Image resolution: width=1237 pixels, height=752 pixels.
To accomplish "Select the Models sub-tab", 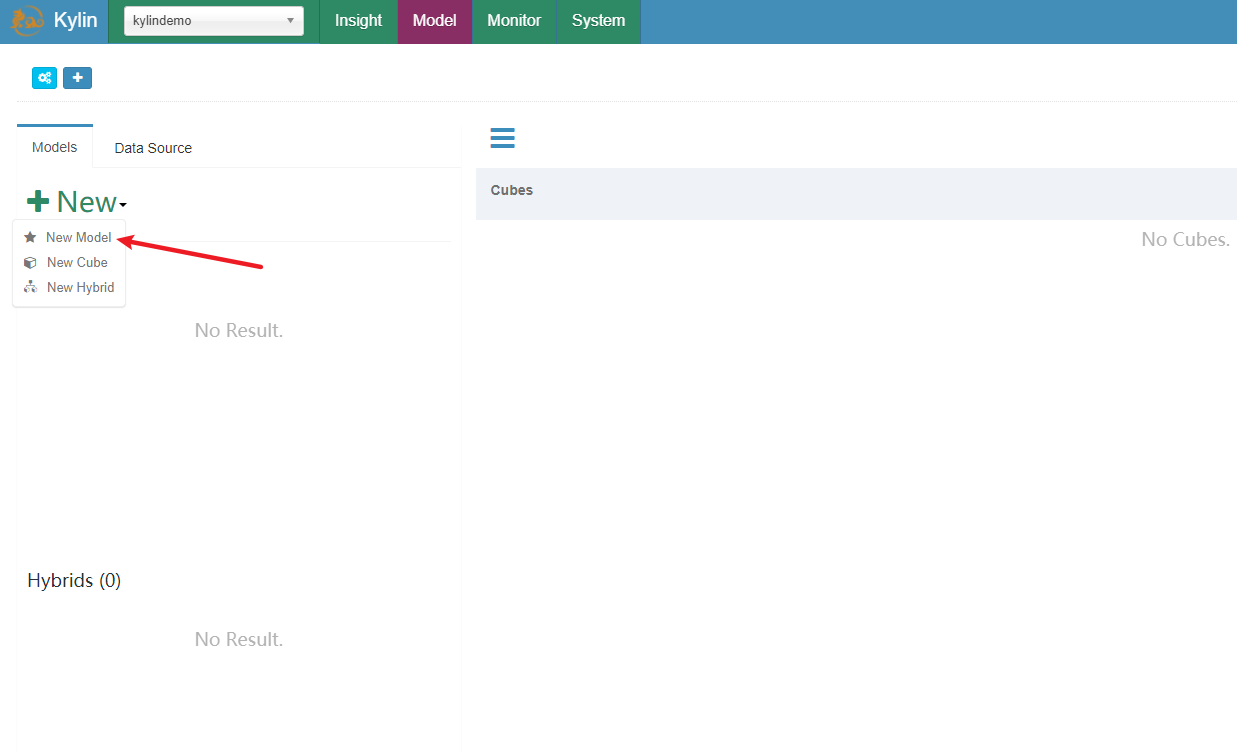I will [54, 147].
